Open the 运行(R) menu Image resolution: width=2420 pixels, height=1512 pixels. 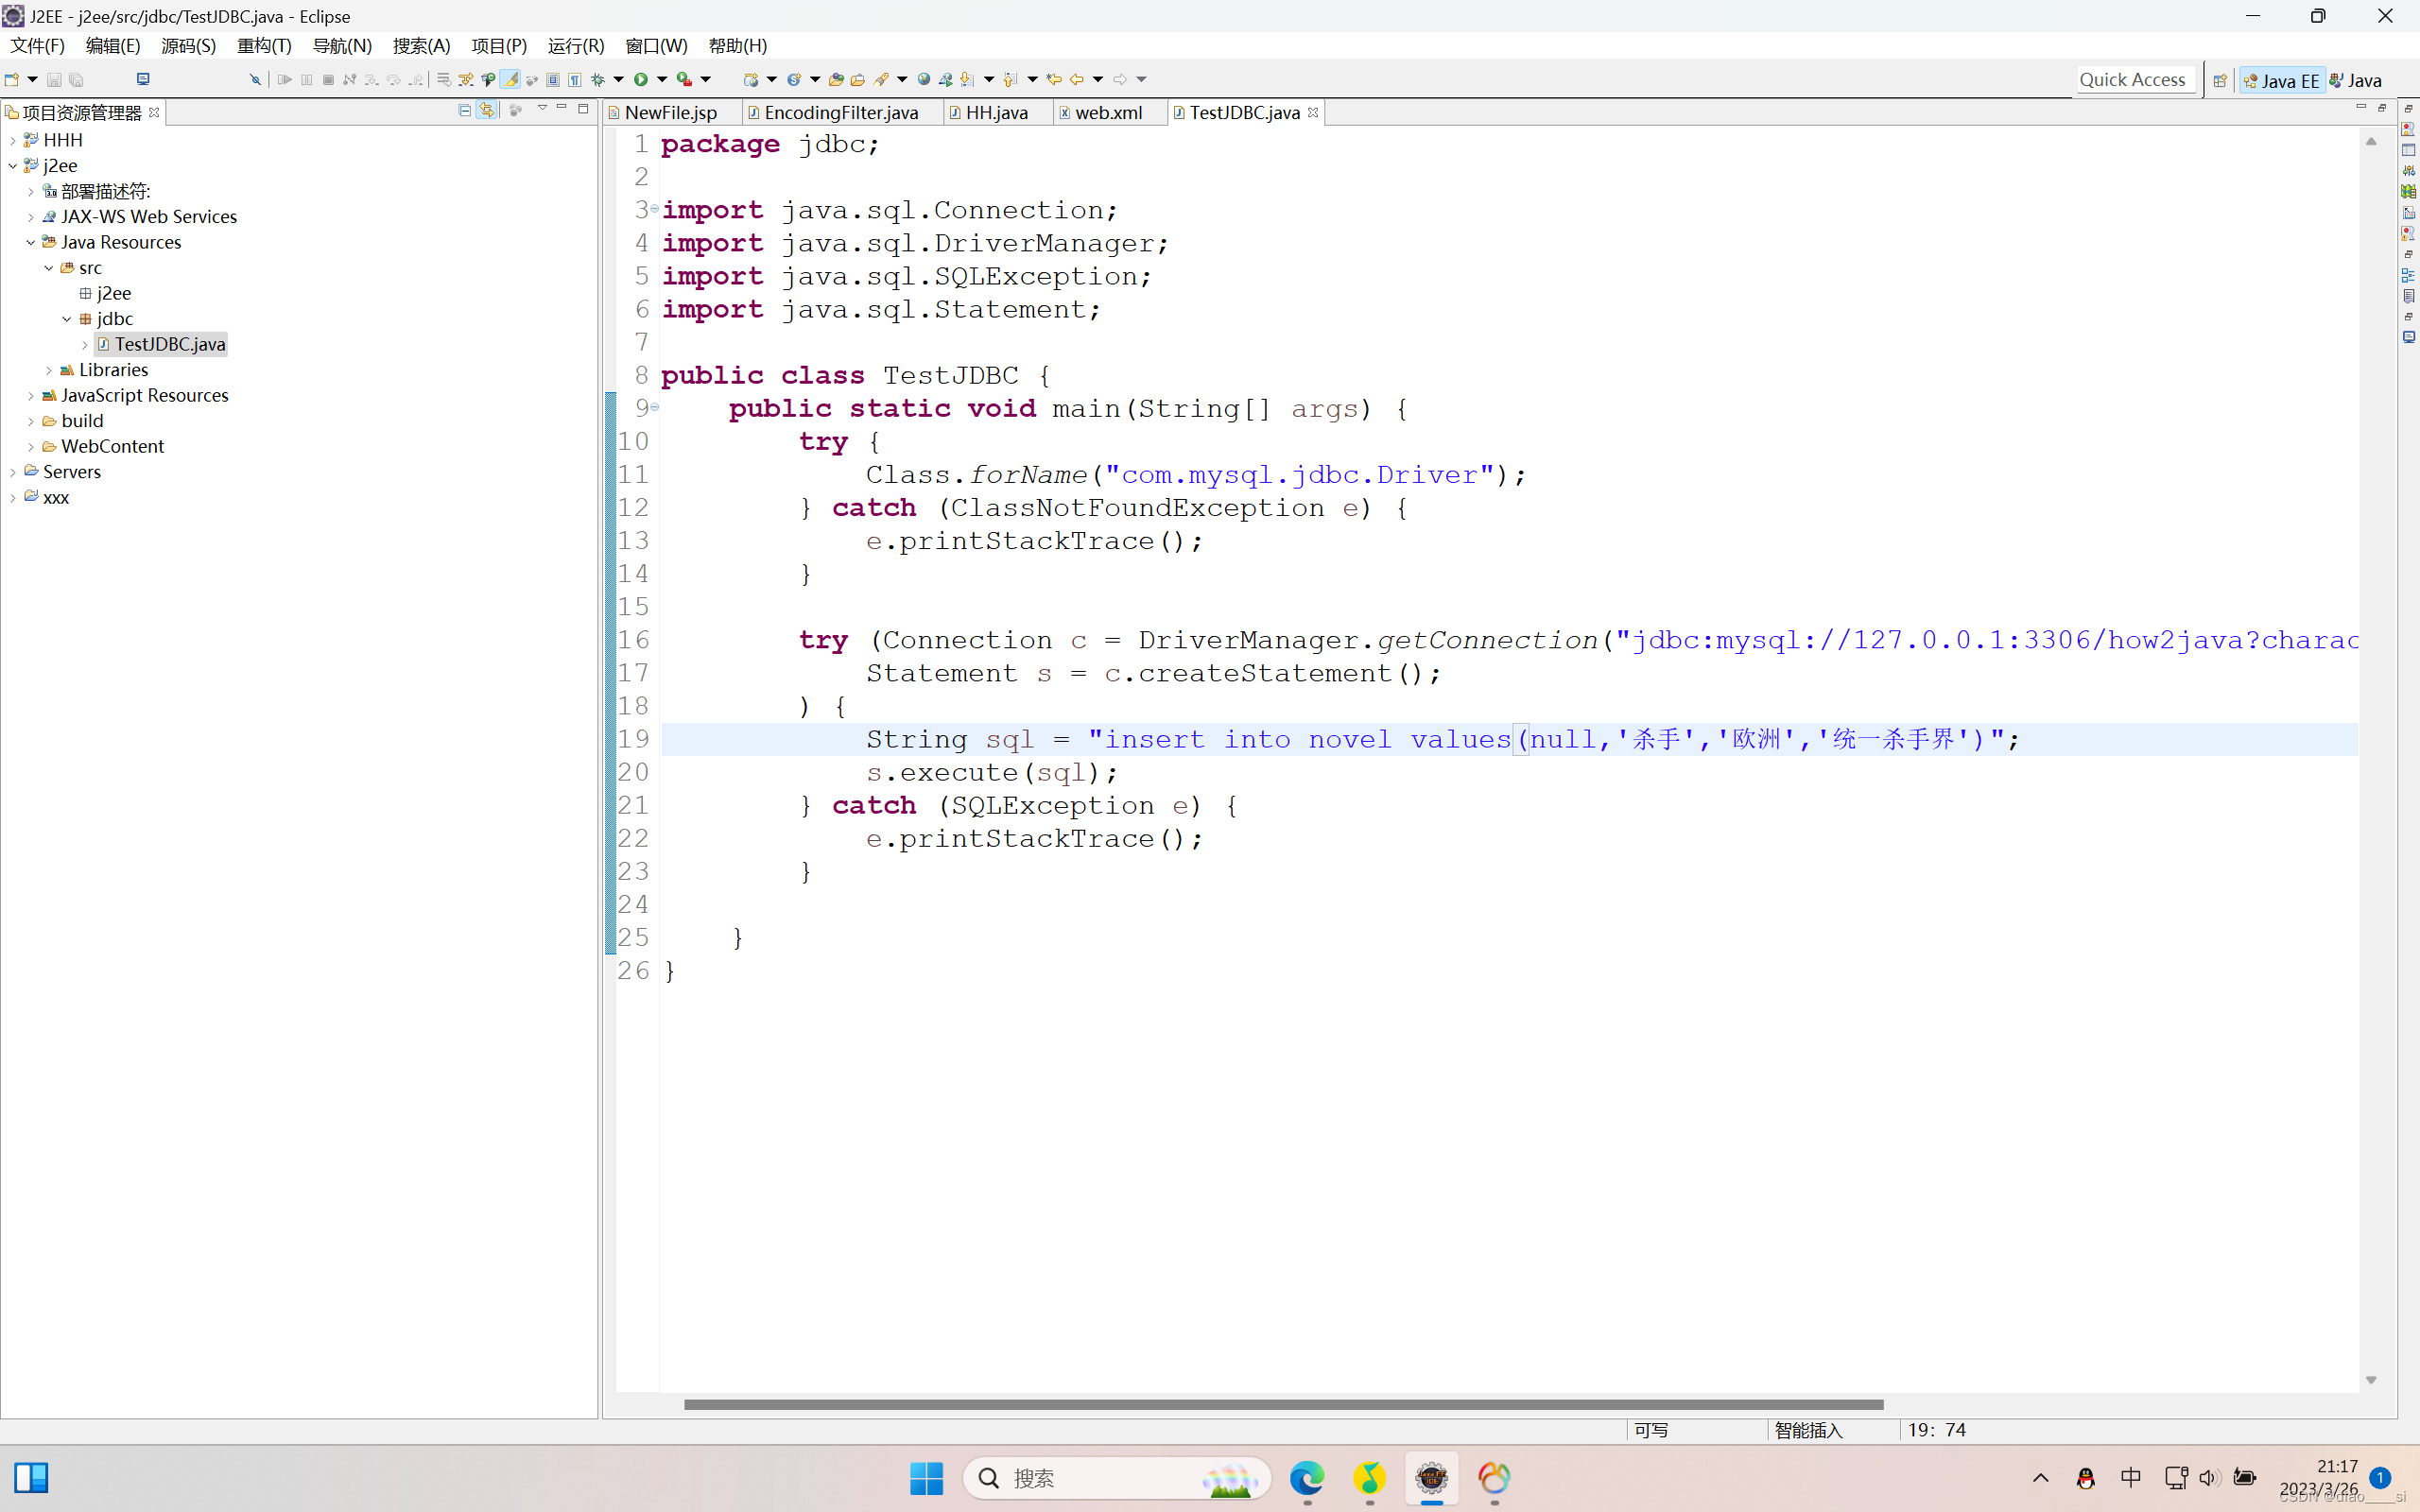(x=575, y=46)
